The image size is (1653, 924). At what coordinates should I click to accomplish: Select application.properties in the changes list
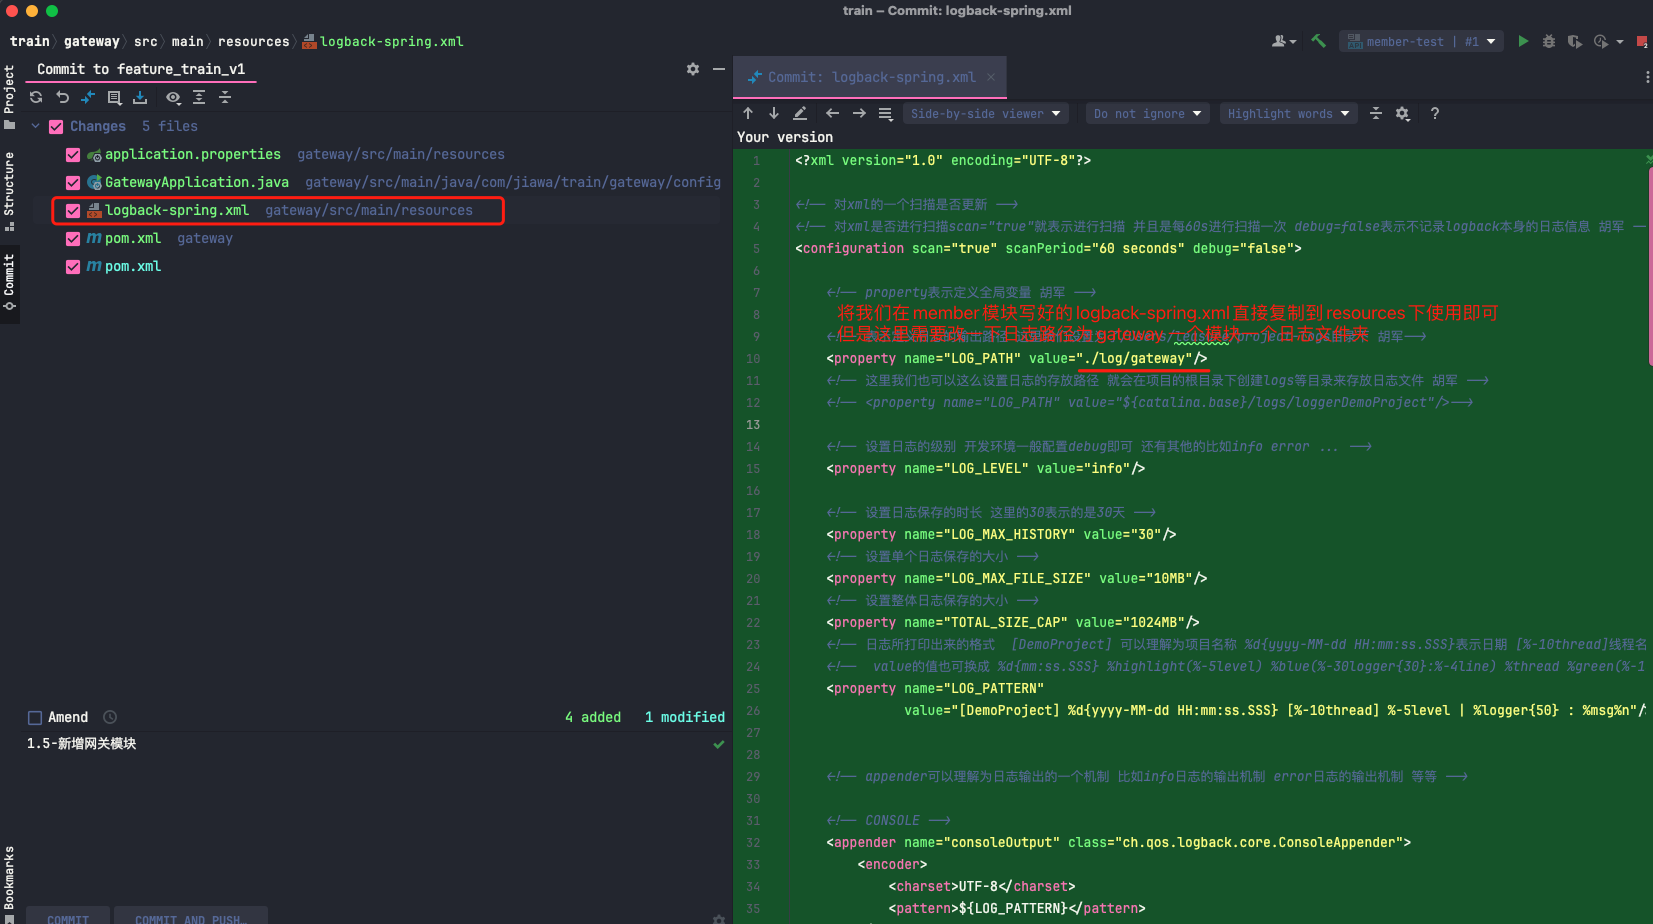(192, 154)
